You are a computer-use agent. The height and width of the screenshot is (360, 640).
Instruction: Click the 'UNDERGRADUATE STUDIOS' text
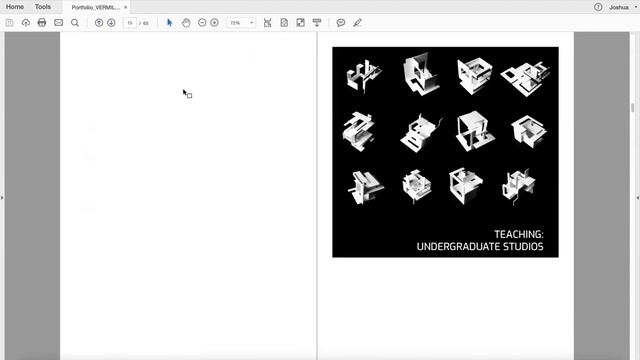[480, 247]
